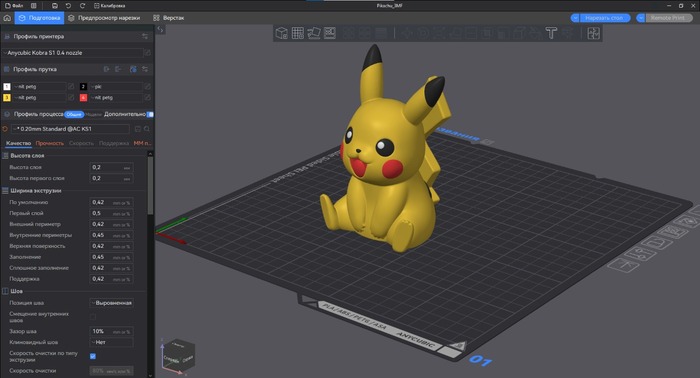Click the red filament 4 color swatch
Screen dimensions: 700x378
pyautogui.click(x=83, y=97)
